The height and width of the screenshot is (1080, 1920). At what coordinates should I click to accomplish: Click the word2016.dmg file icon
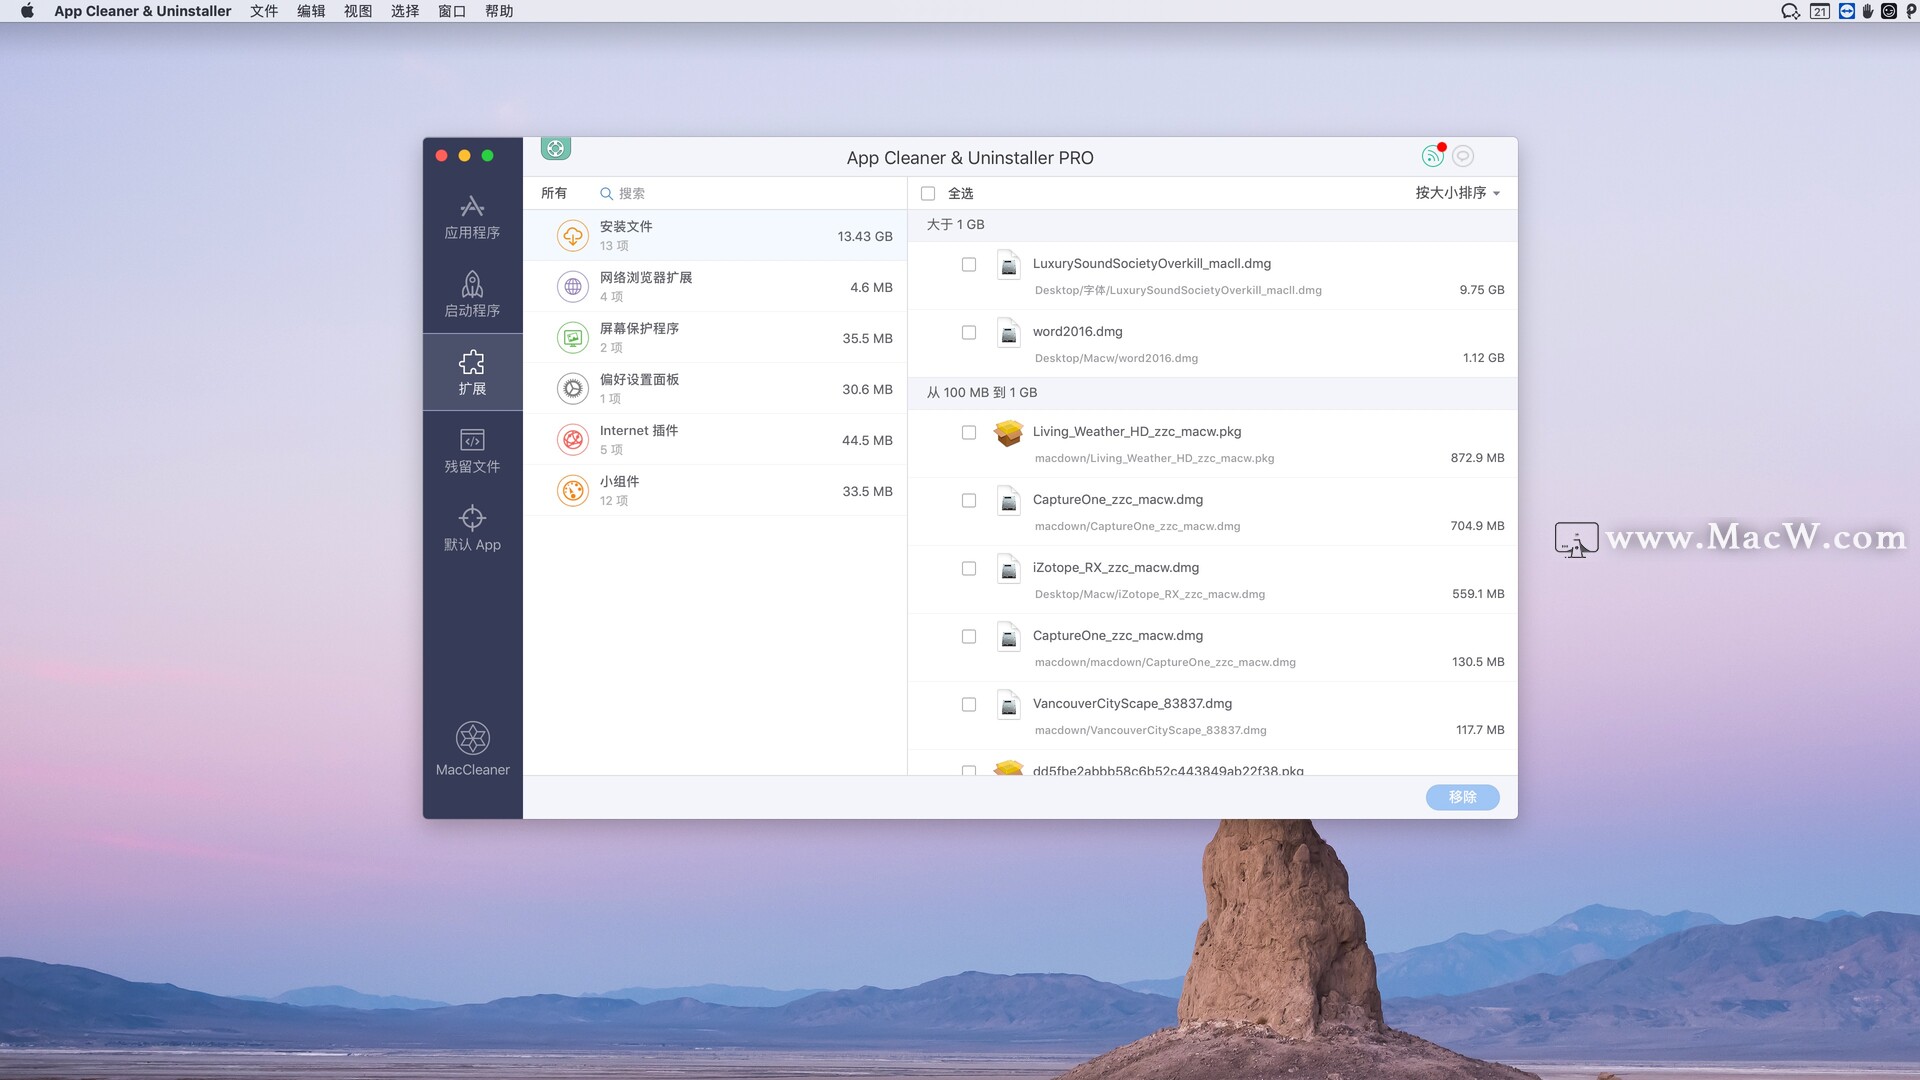(x=1009, y=332)
